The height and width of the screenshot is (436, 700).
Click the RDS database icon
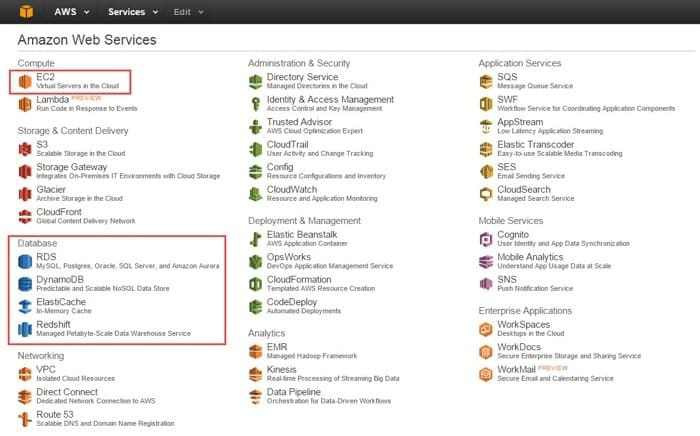(25, 262)
